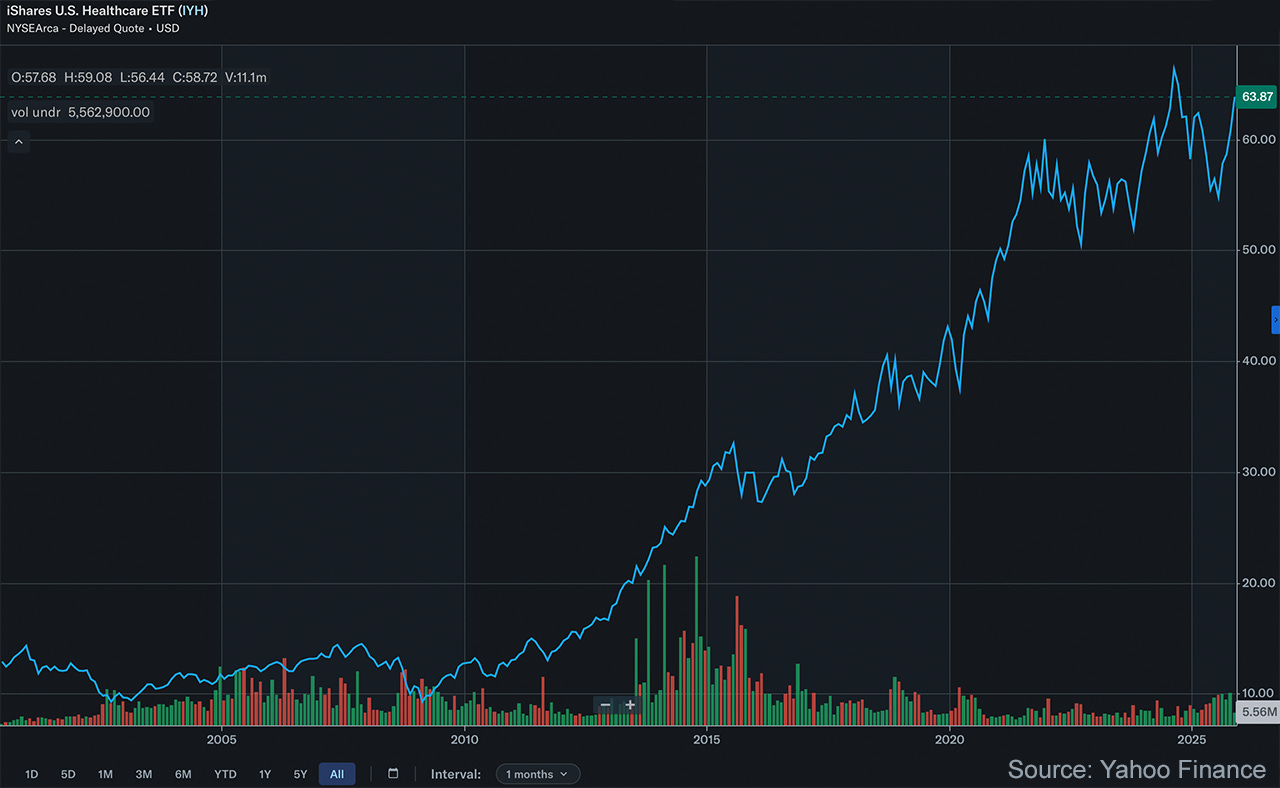
Task: Set chart range to 1Y
Action: [x=265, y=774]
